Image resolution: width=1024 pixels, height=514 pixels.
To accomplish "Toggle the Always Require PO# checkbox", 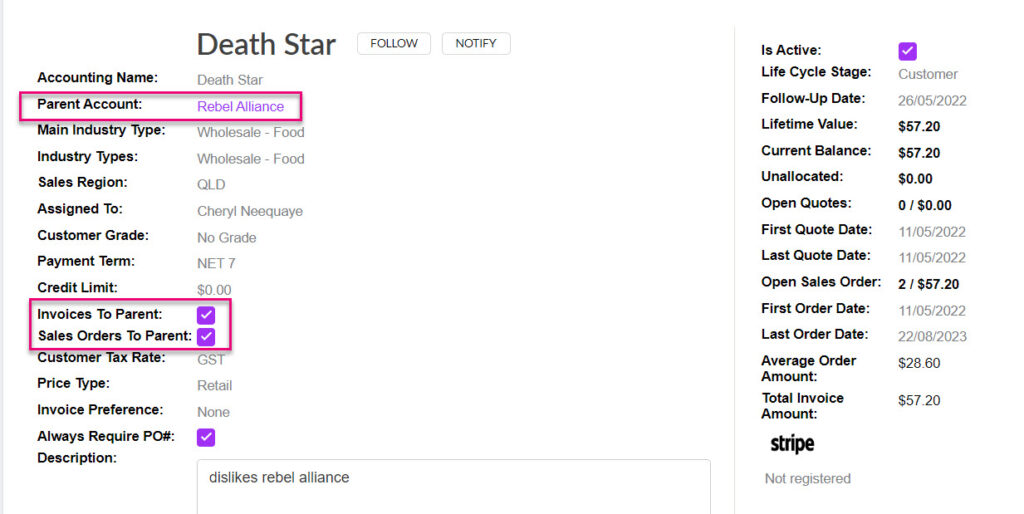I will click(206, 438).
